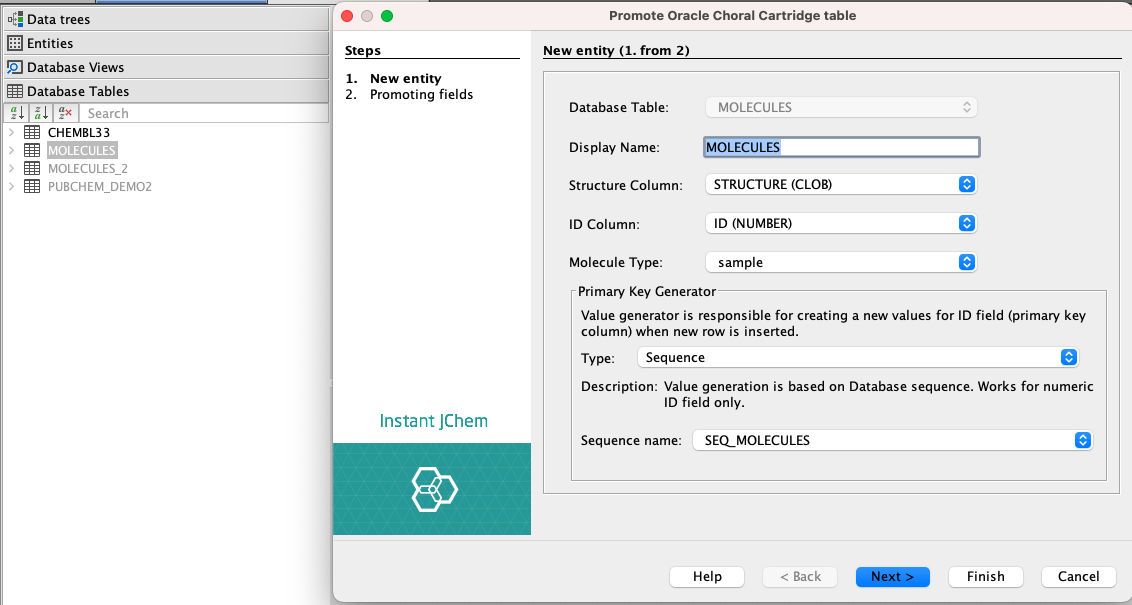
Task: Expand the PUBCHEM_DEMO2 tree node
Action: tap(11, 186)
